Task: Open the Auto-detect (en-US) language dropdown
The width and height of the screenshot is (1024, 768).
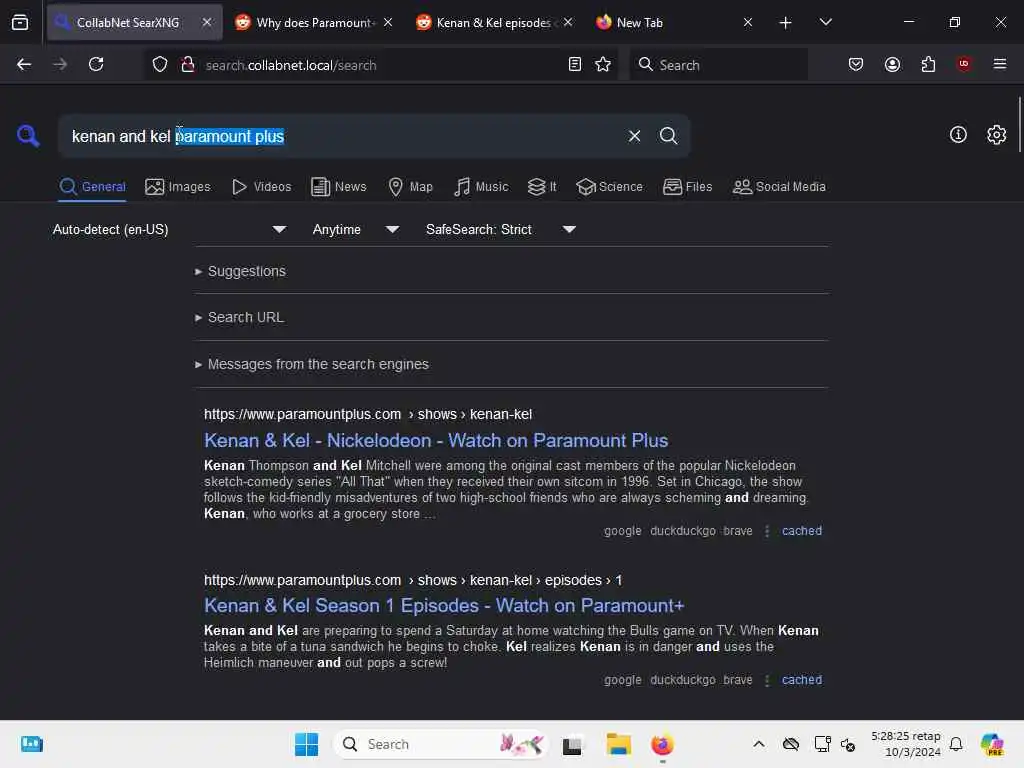Action: [x=170, y=229]
